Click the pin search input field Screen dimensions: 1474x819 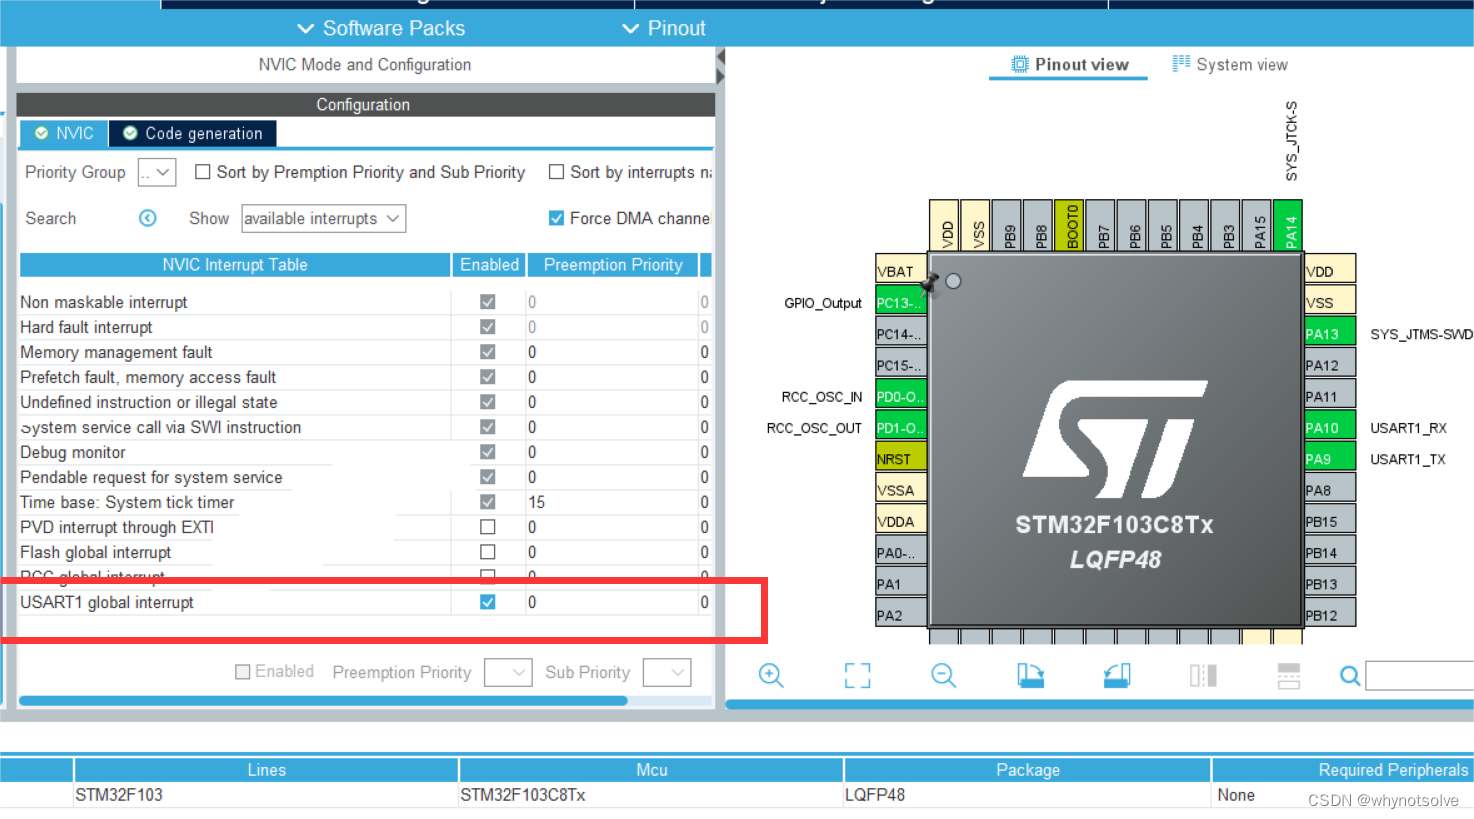click(x=1419, y=676)
